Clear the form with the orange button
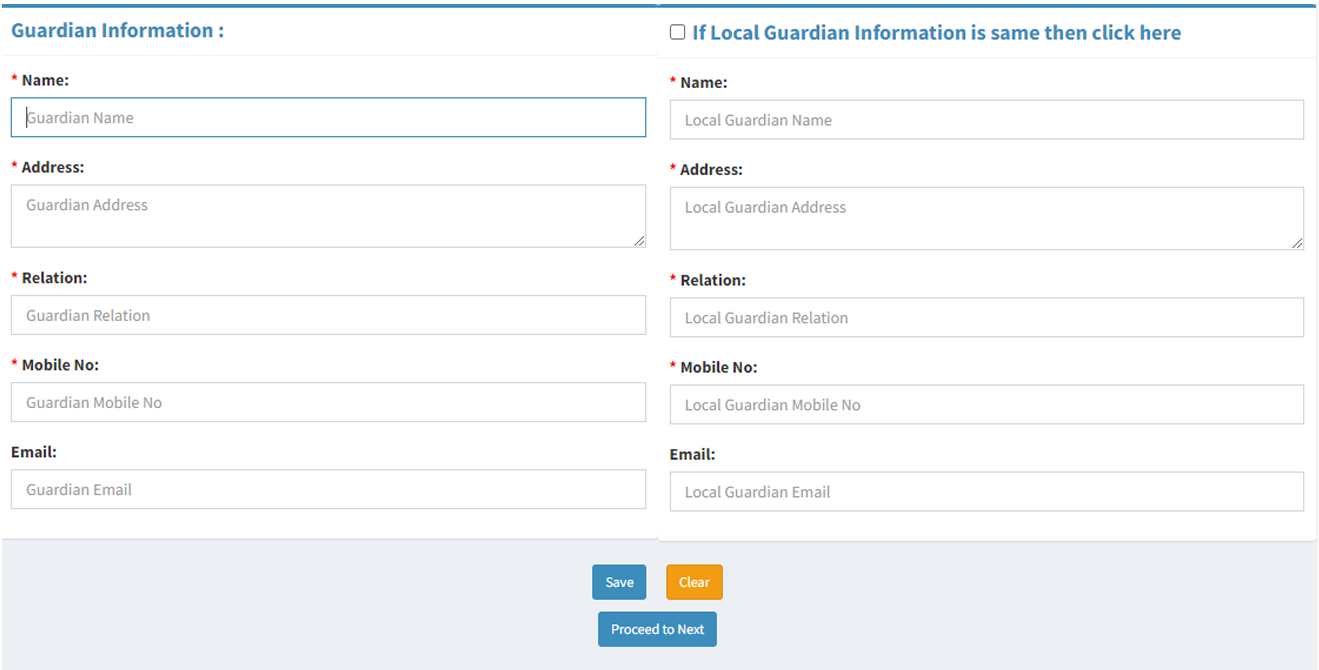1319x670 pixels. [694, 582]
